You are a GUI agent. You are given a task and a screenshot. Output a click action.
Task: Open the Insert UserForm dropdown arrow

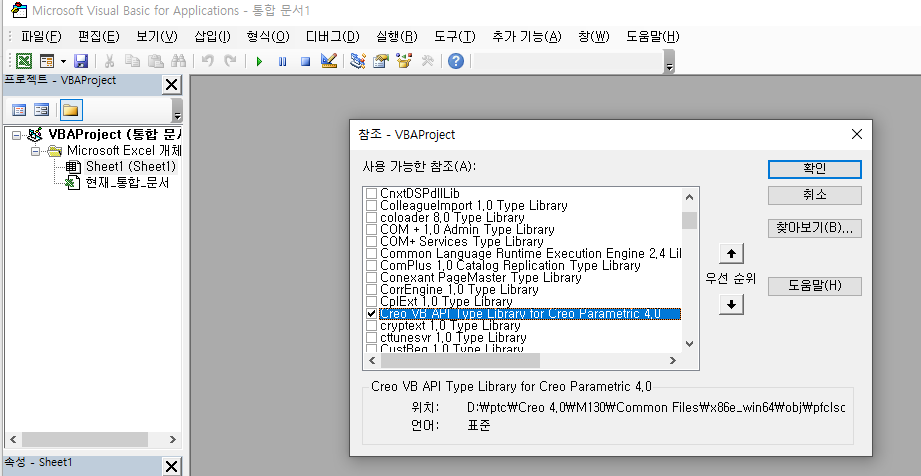63,61
